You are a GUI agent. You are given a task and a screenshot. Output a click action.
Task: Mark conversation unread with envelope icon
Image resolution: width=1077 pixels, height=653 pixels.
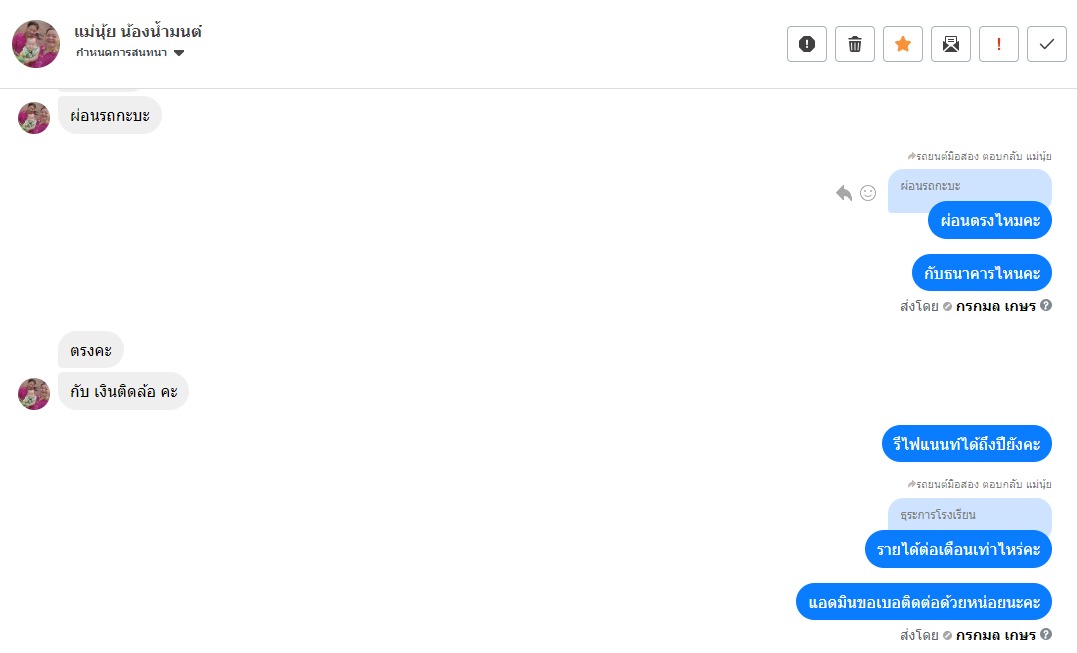tap(951, 44)
